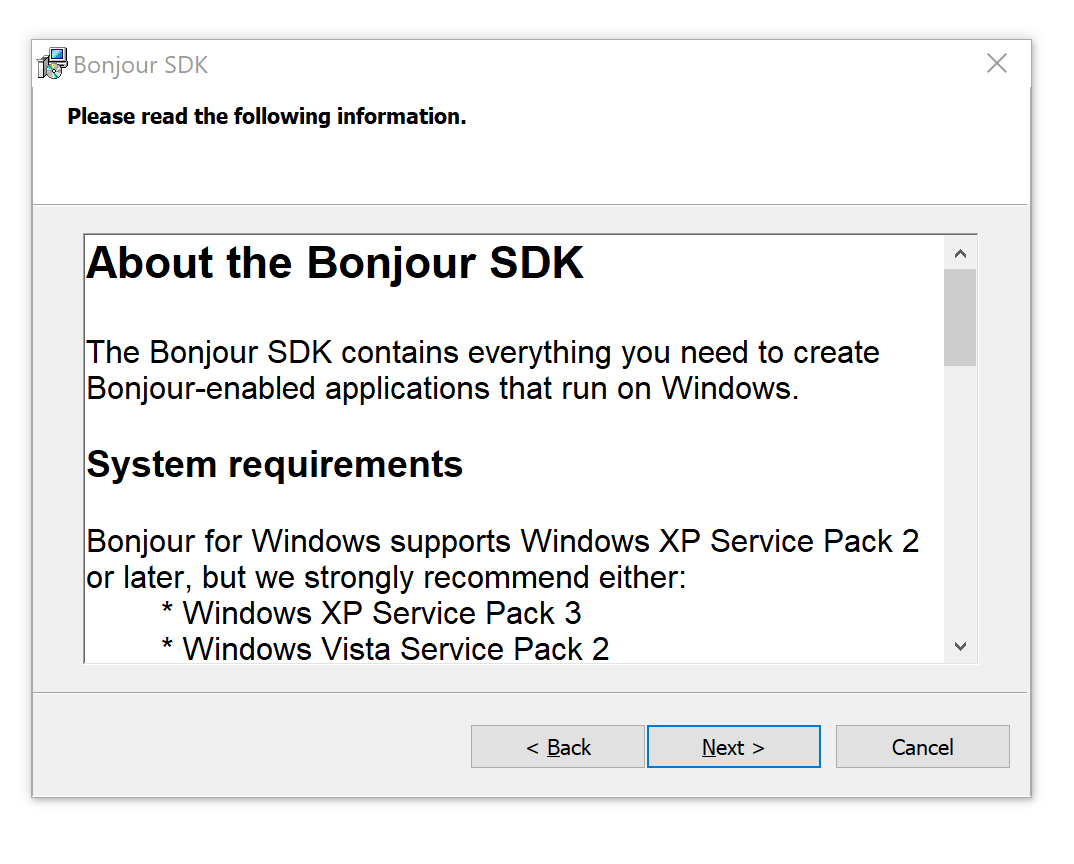Click the "Bonjour for Windows supports" line
This screenshot has width=1074, height=864.
pos(502,542)
